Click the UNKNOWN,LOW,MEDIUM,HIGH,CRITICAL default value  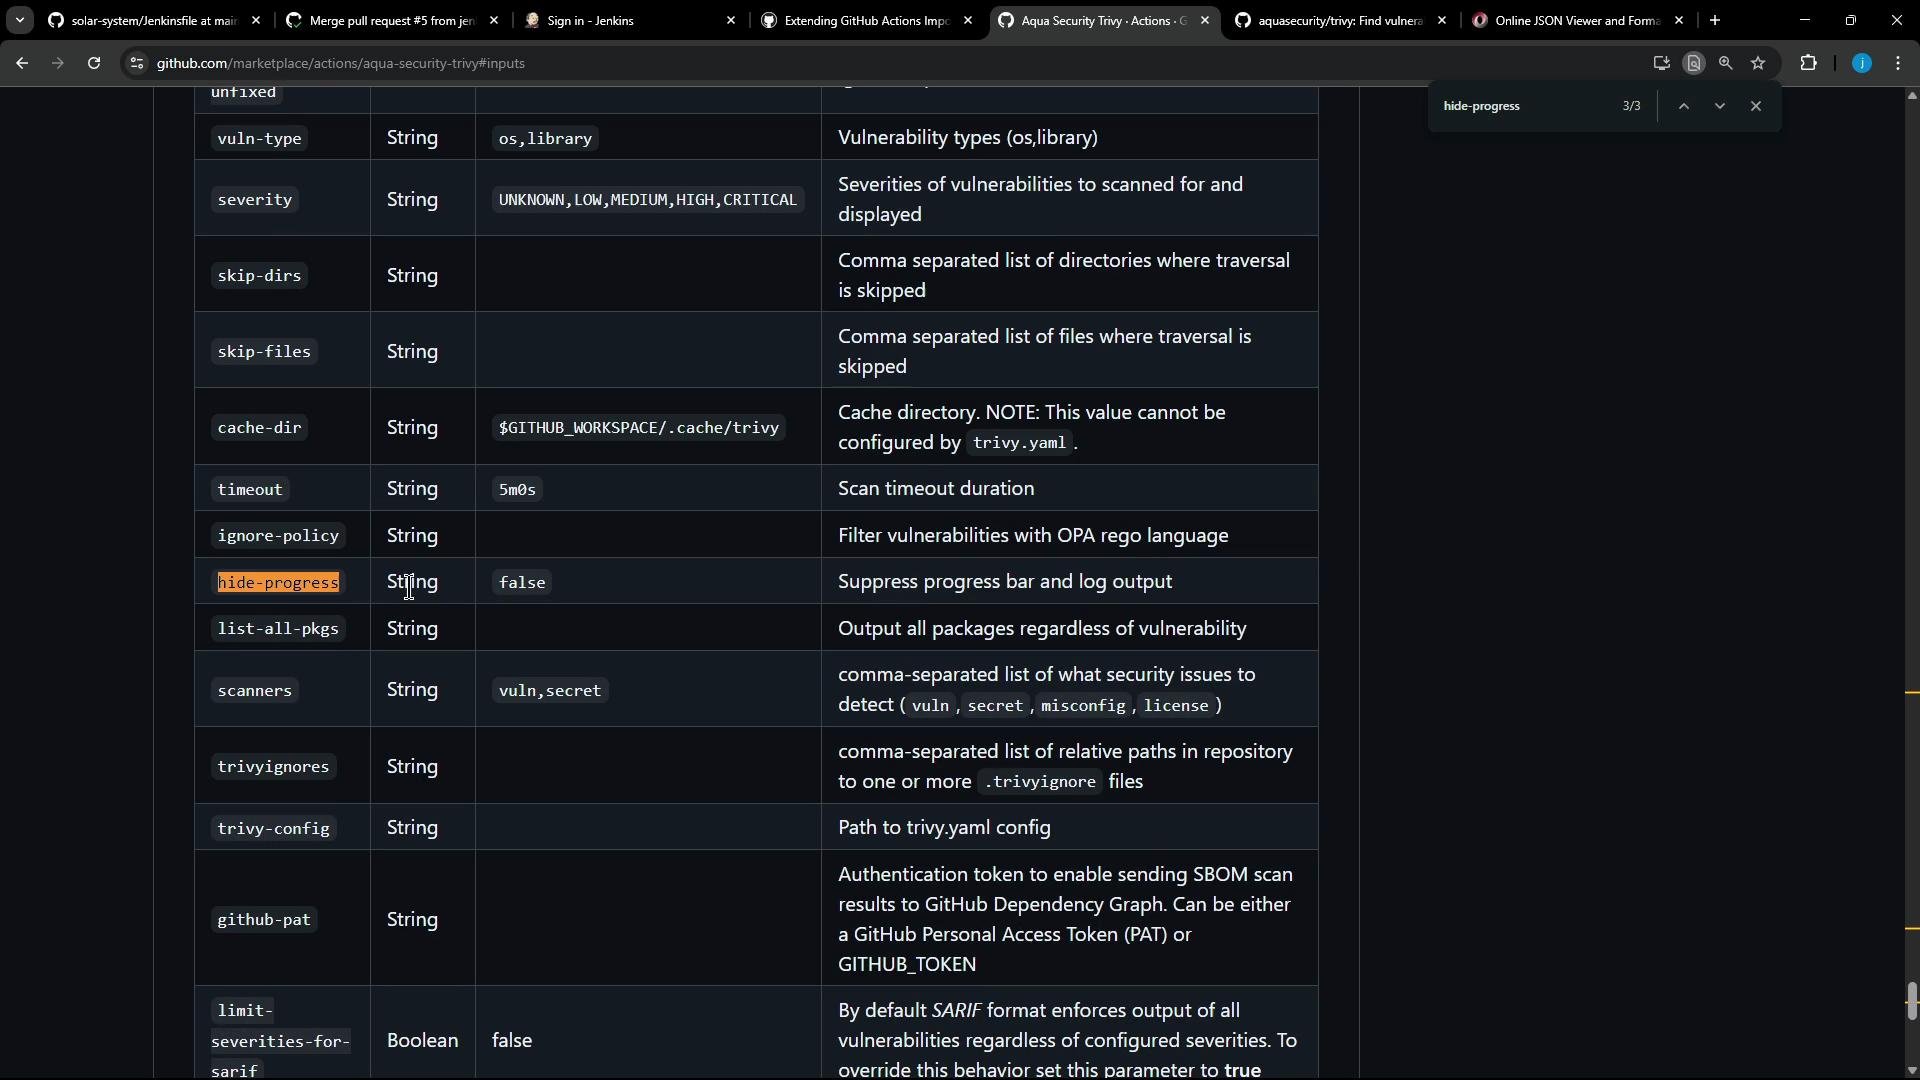648,199
